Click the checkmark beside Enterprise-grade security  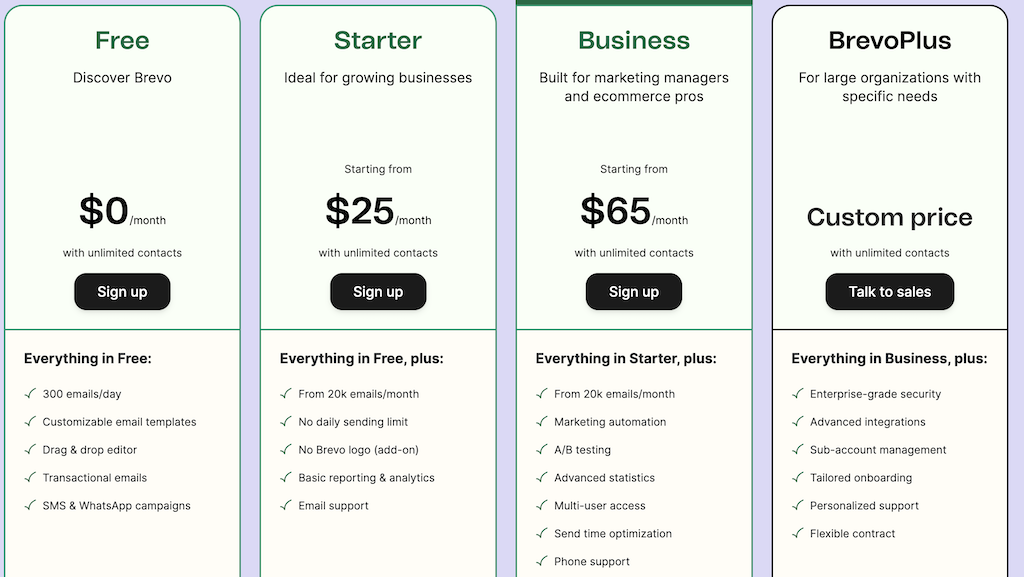pyautogui.click(x=797, y=394)
